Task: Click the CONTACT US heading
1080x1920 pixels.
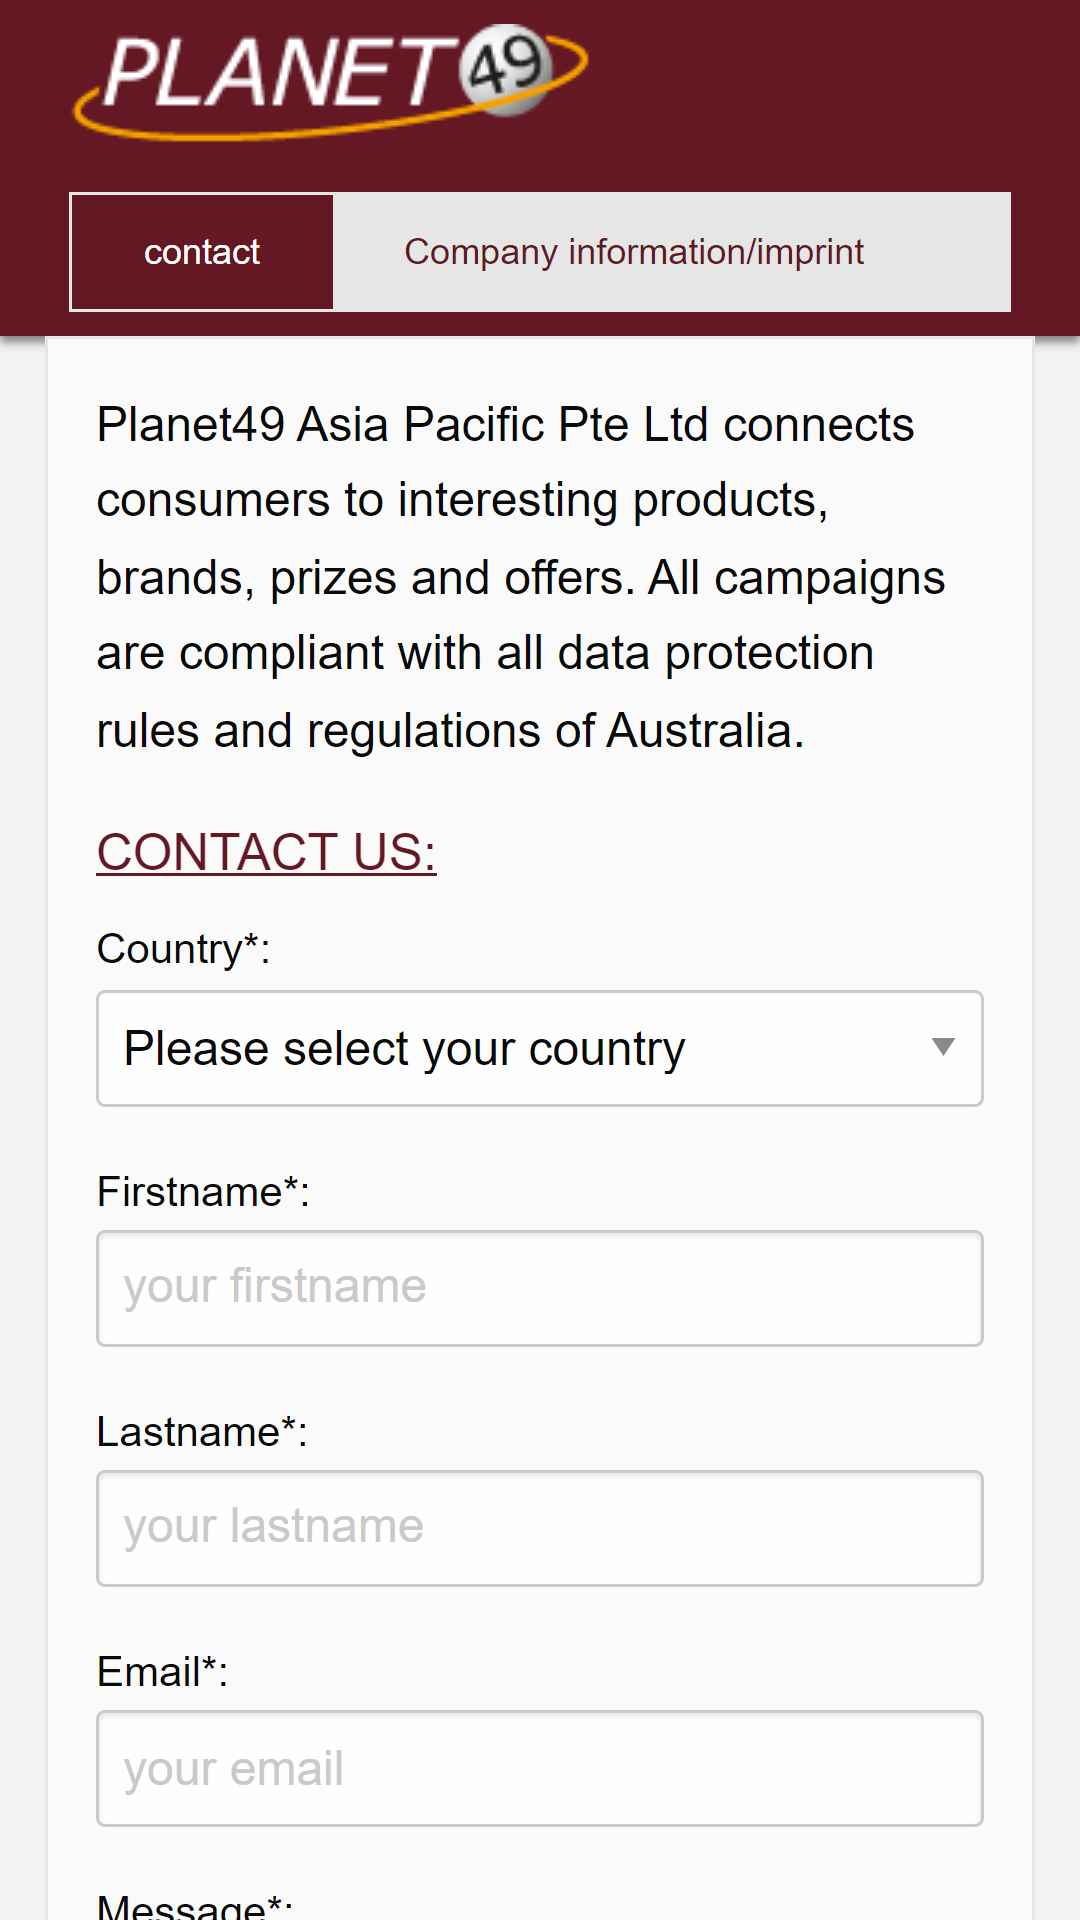Action: (x=266, y=853)
